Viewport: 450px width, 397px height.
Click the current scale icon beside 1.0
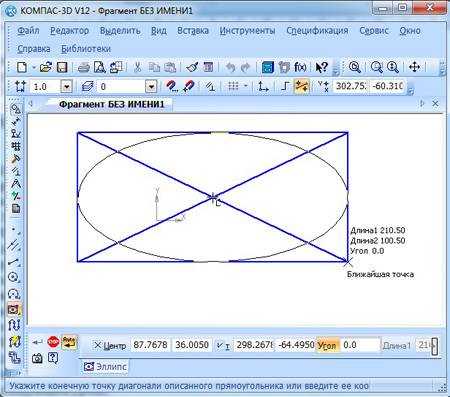click(x=20, y=86)
